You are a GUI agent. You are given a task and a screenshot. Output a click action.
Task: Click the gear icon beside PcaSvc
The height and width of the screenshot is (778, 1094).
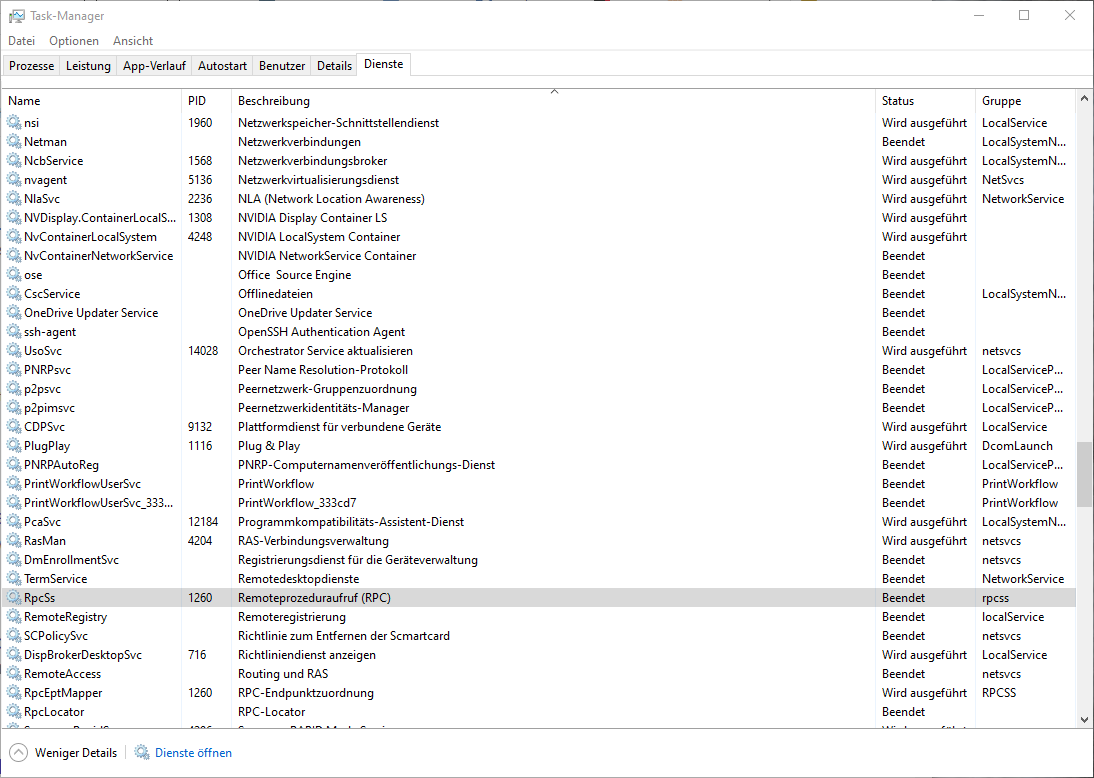pyautogui.click(x=14, y=521)
